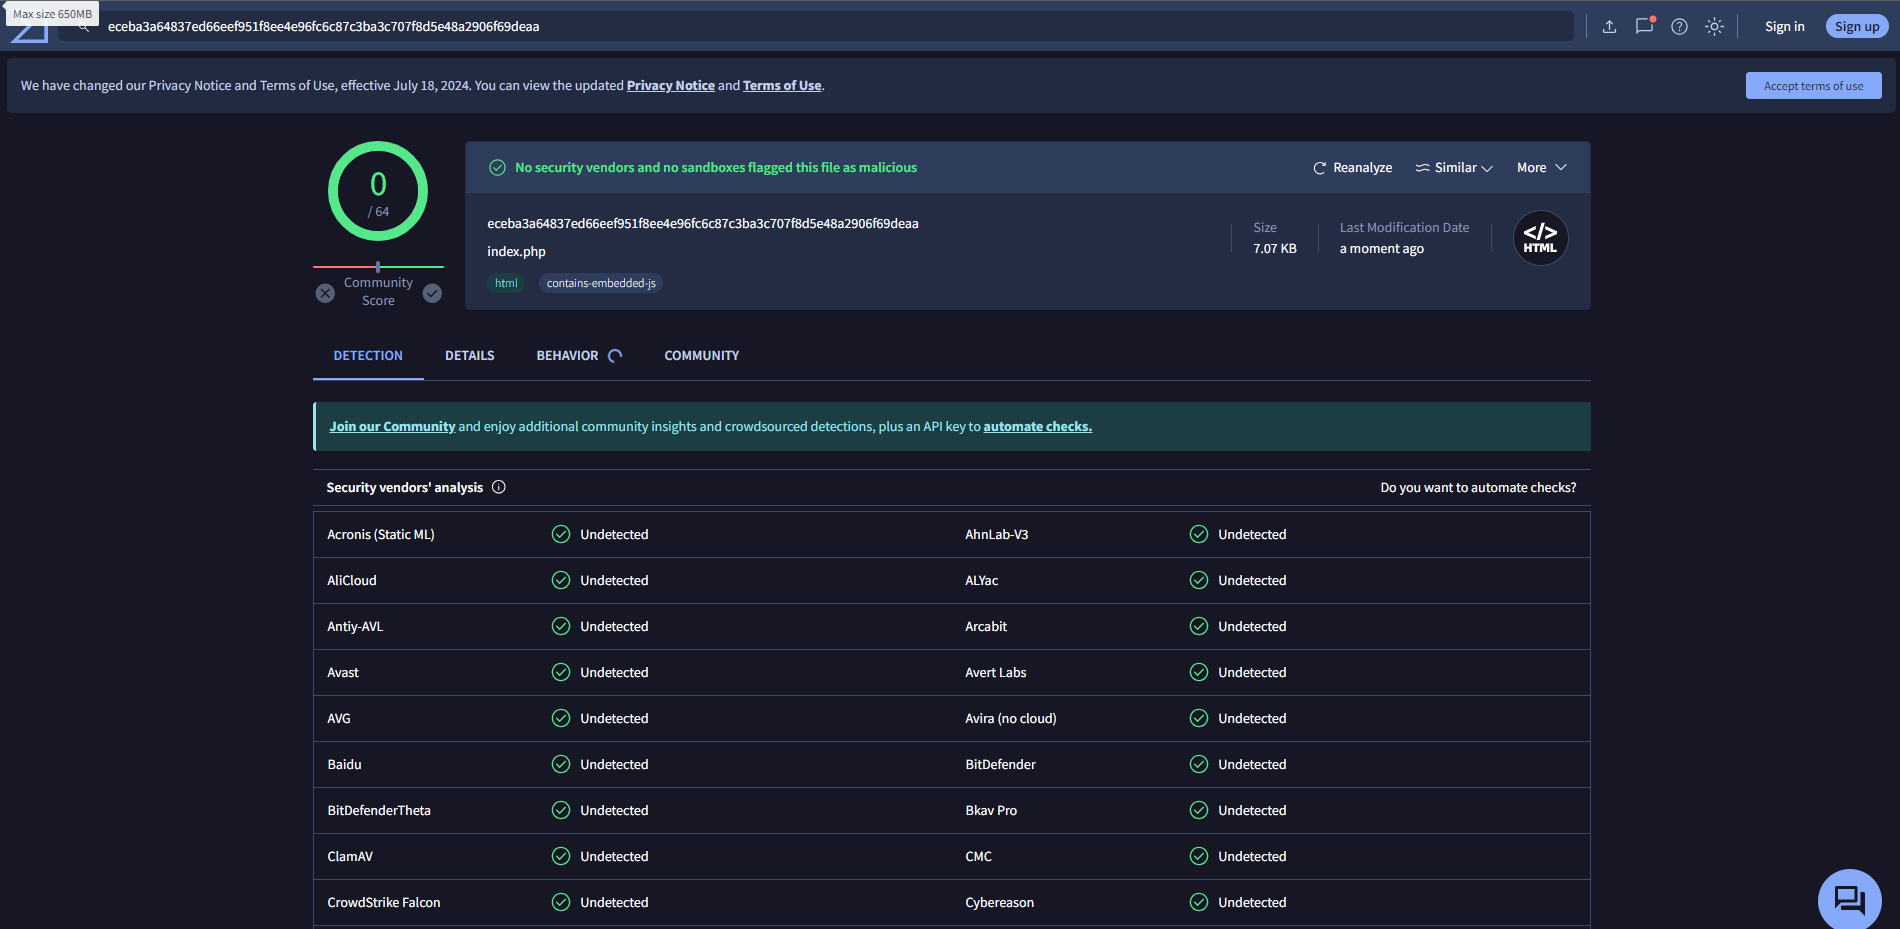Follow the Join our Community link
The width and height of the screenshot is (1900, 929).
(392, 427)
